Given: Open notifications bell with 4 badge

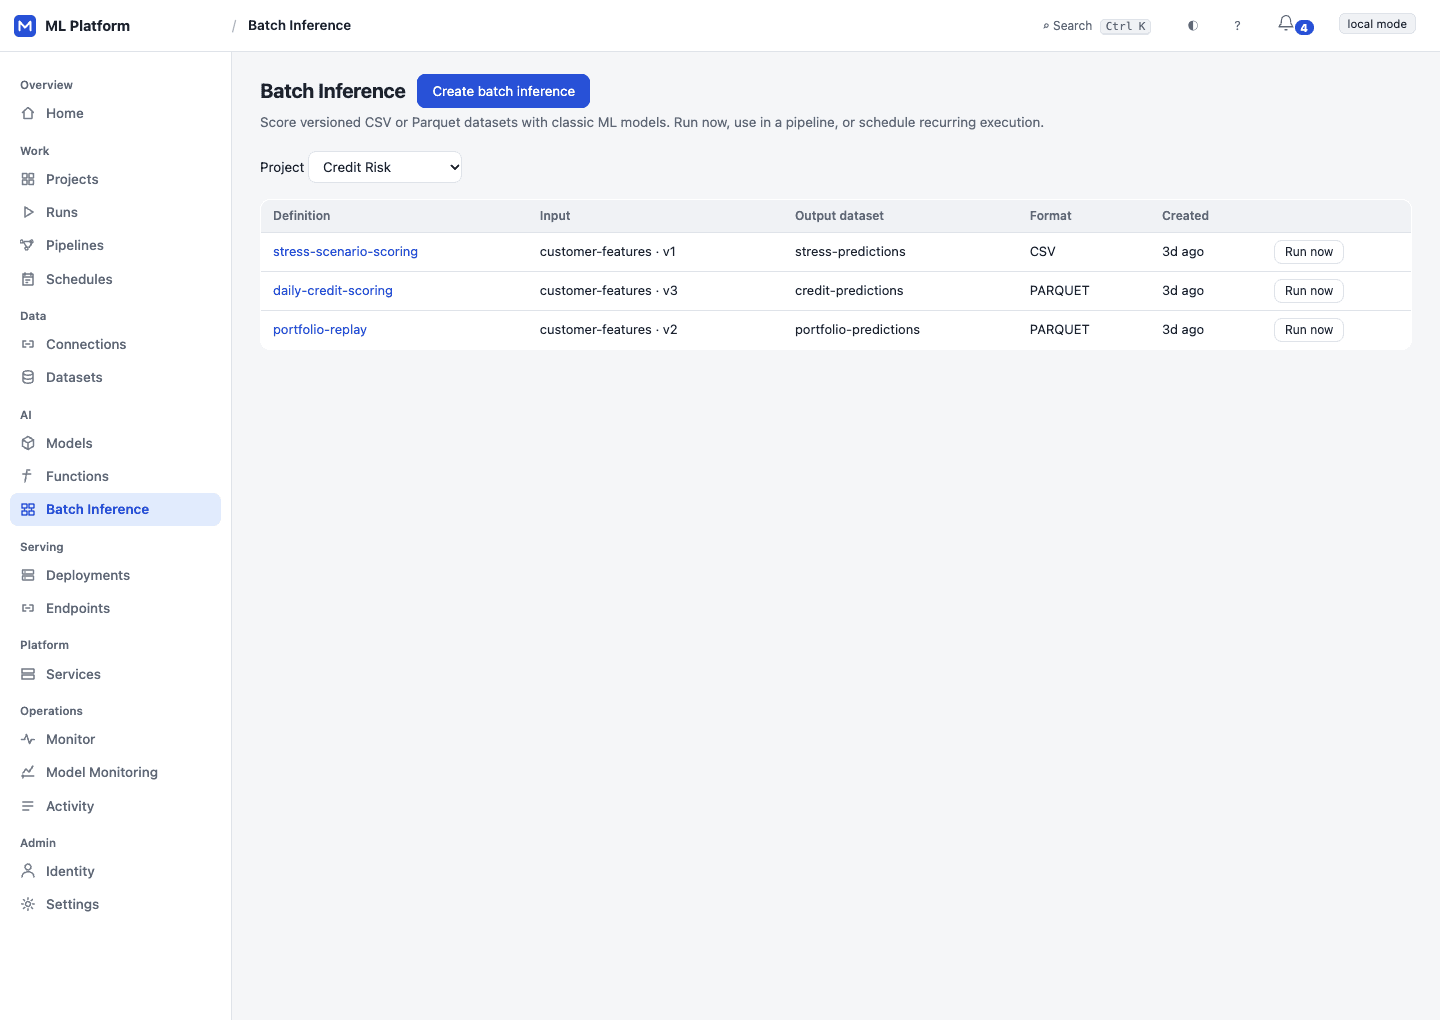Looking at the screenshot, I should (1294, 25).
